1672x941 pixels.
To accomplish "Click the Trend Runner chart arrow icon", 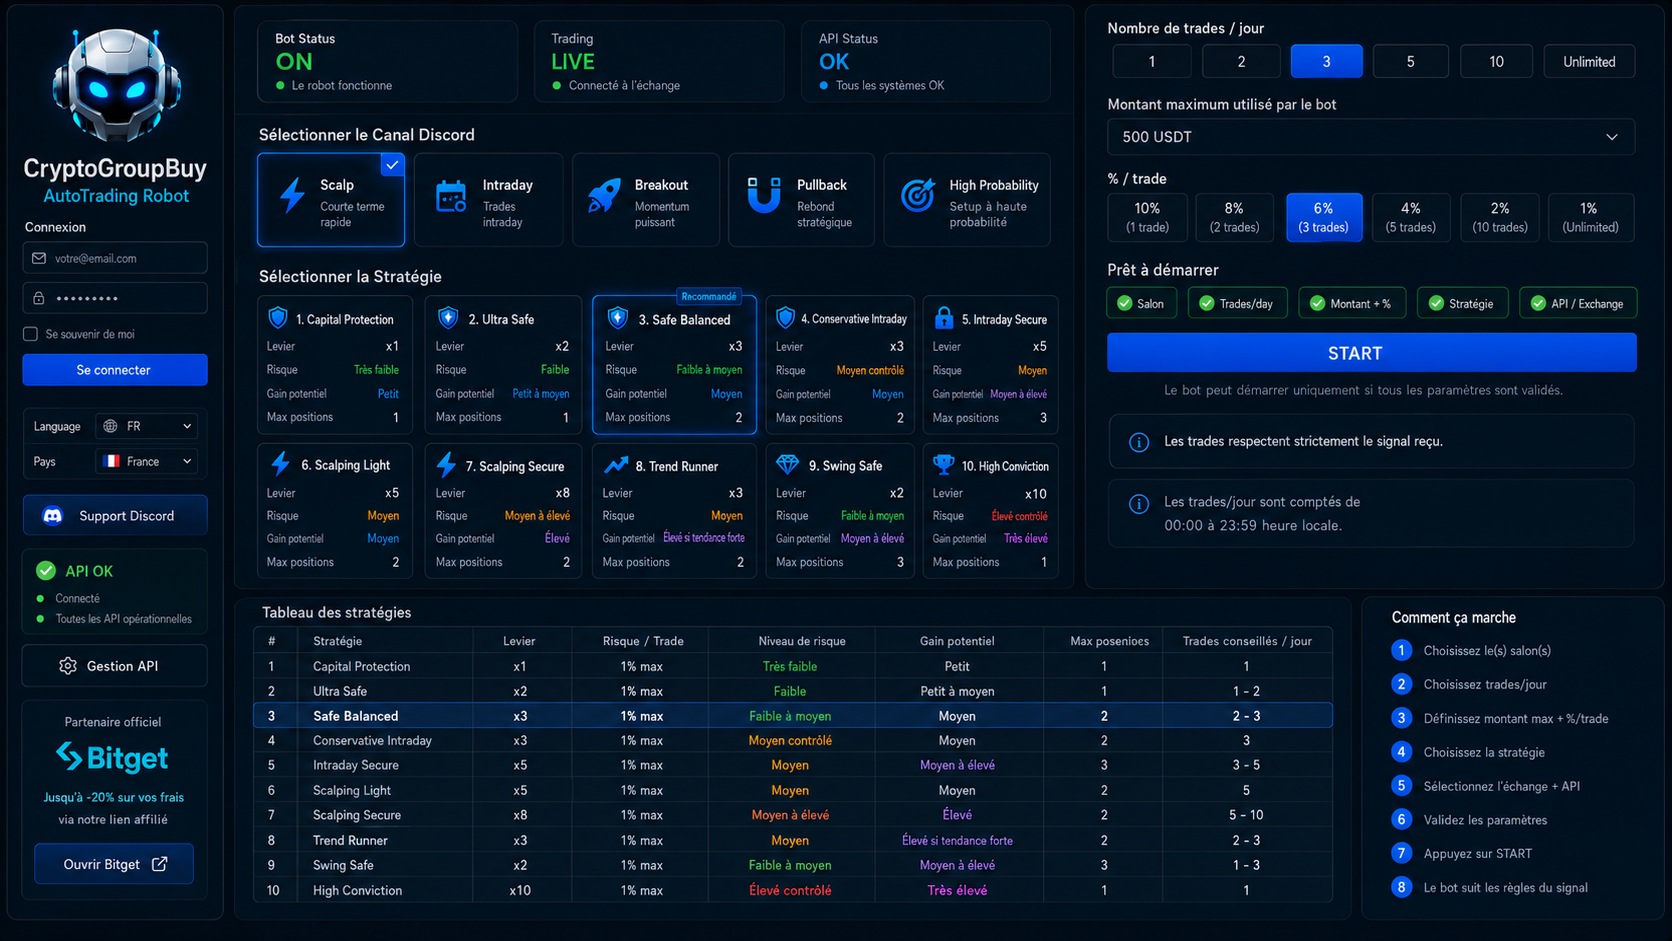I will click(x=616, y=465).
